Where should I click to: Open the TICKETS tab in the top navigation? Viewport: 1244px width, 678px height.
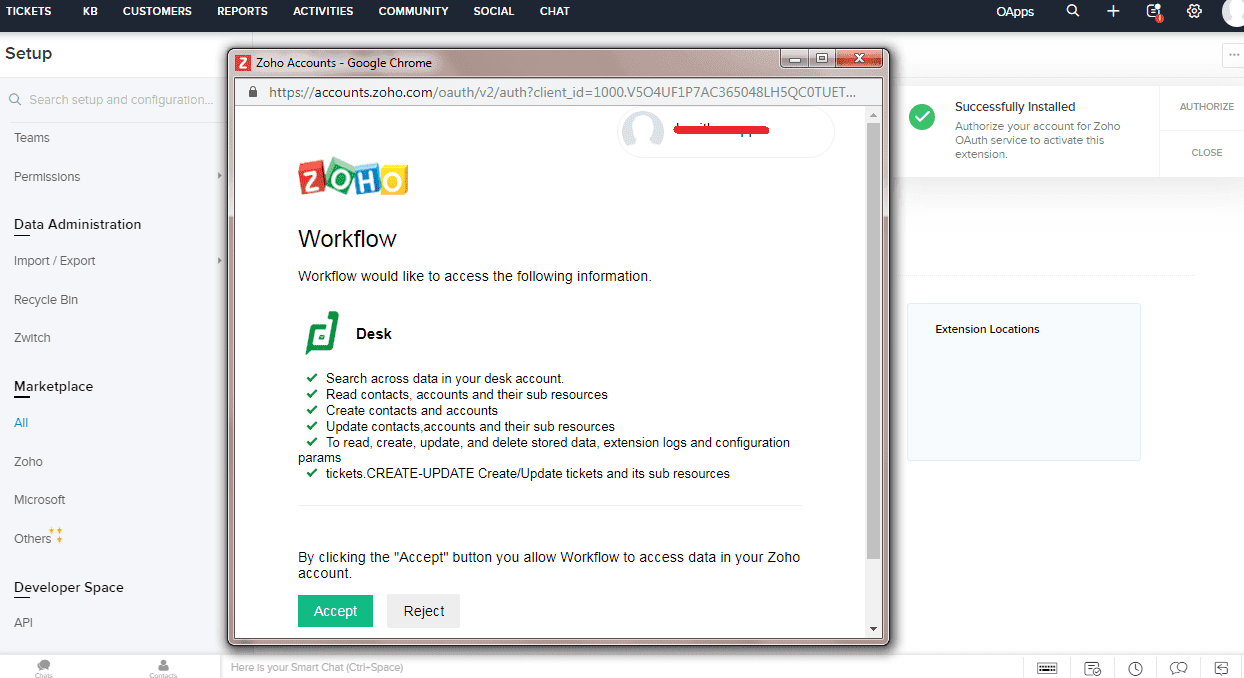pos(29,11)
